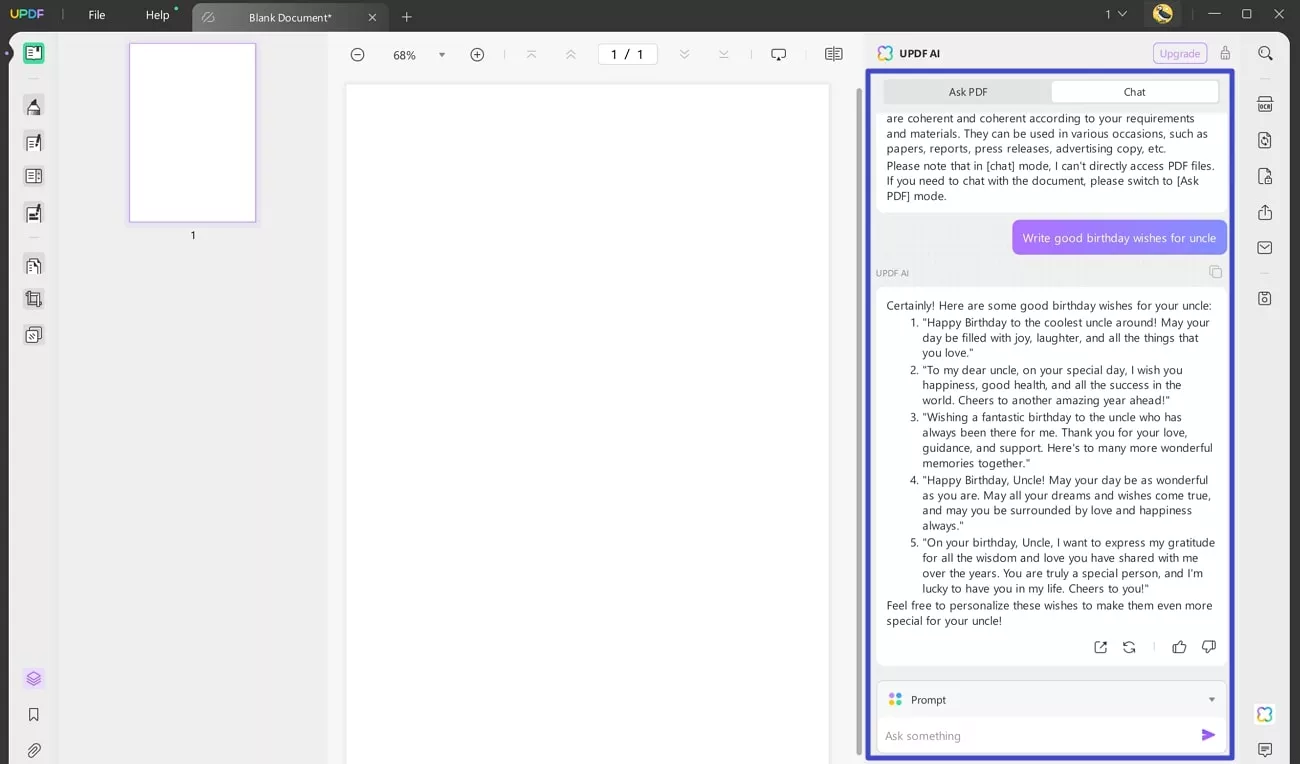Toggle the layers panel icon
1300x764 pixels.
tap(34, 679)
